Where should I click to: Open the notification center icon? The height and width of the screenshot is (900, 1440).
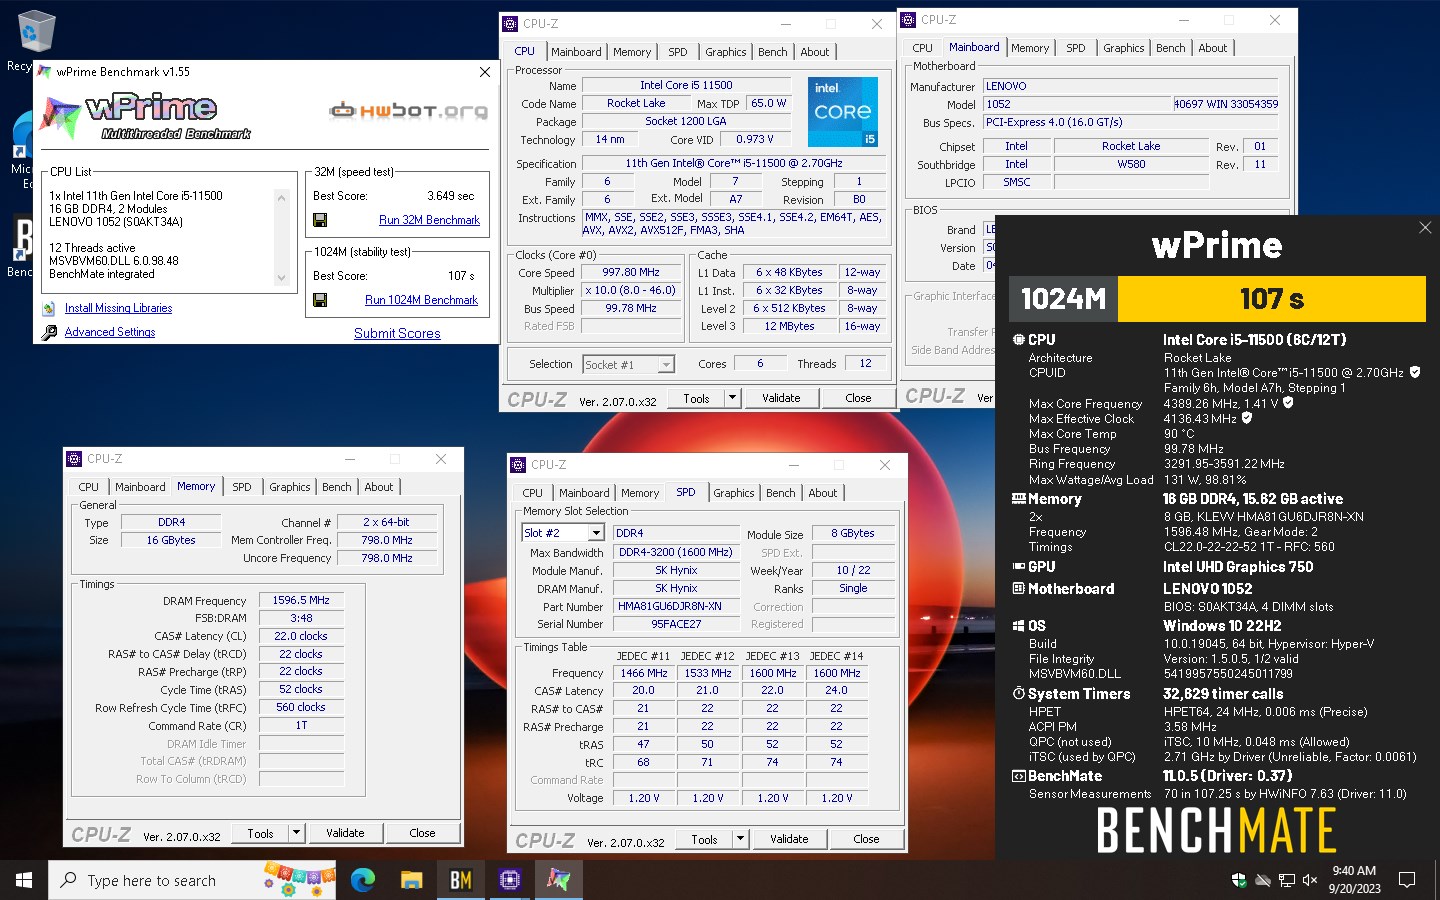(x=1407, y=880)
